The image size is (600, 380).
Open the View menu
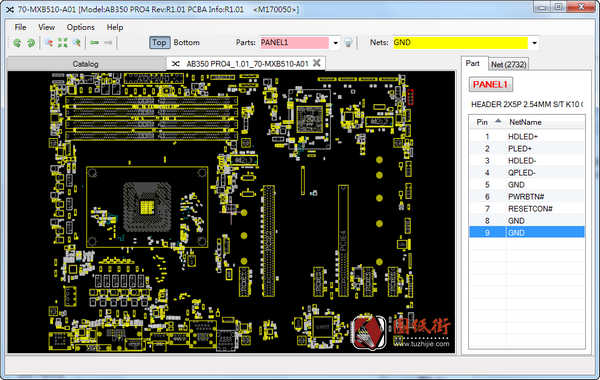click(x=46, y=27)
